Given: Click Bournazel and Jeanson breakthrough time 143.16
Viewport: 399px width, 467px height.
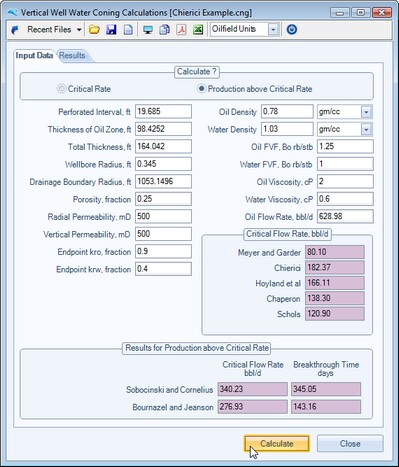Looking at the screenshot, I should point(326,407).
